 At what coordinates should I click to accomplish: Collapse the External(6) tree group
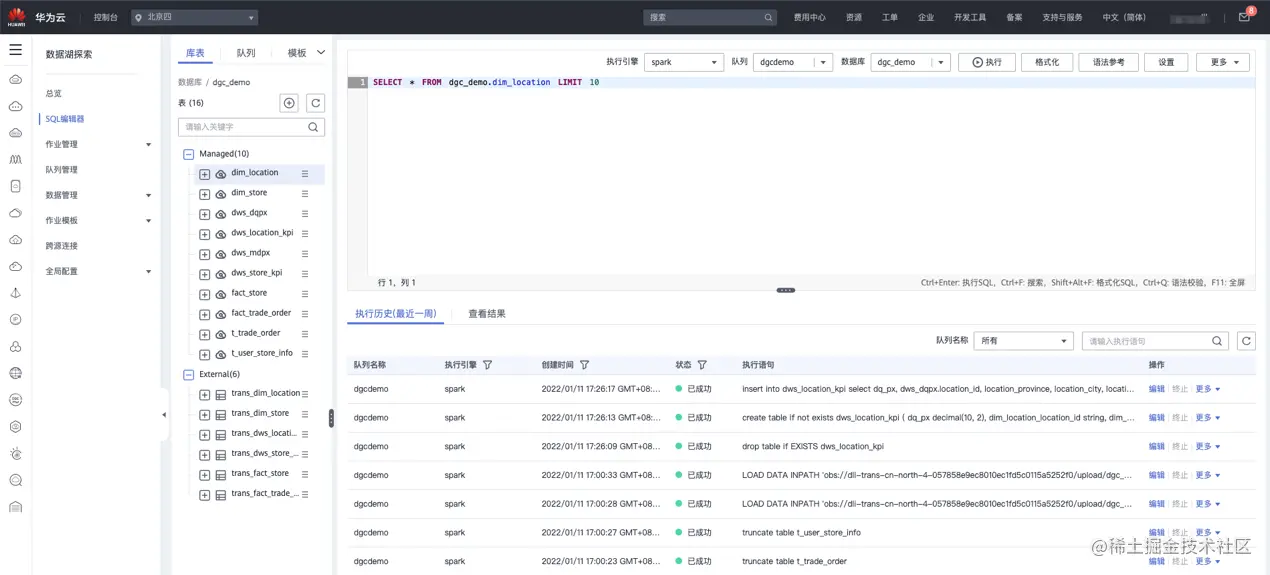(188, 375)
